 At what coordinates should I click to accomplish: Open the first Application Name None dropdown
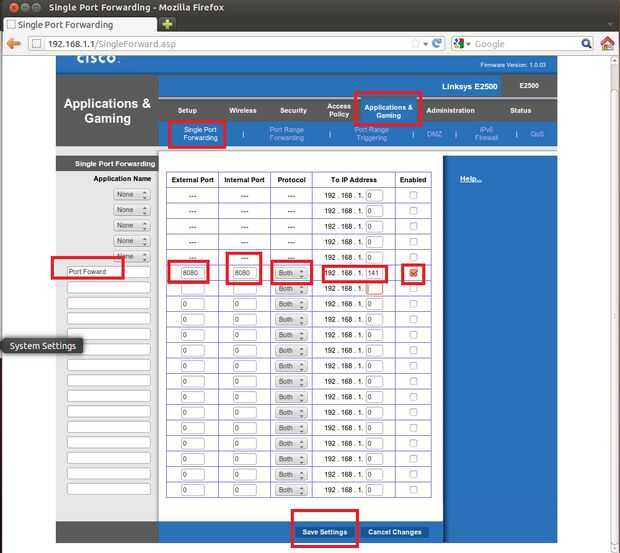point(132,194)
